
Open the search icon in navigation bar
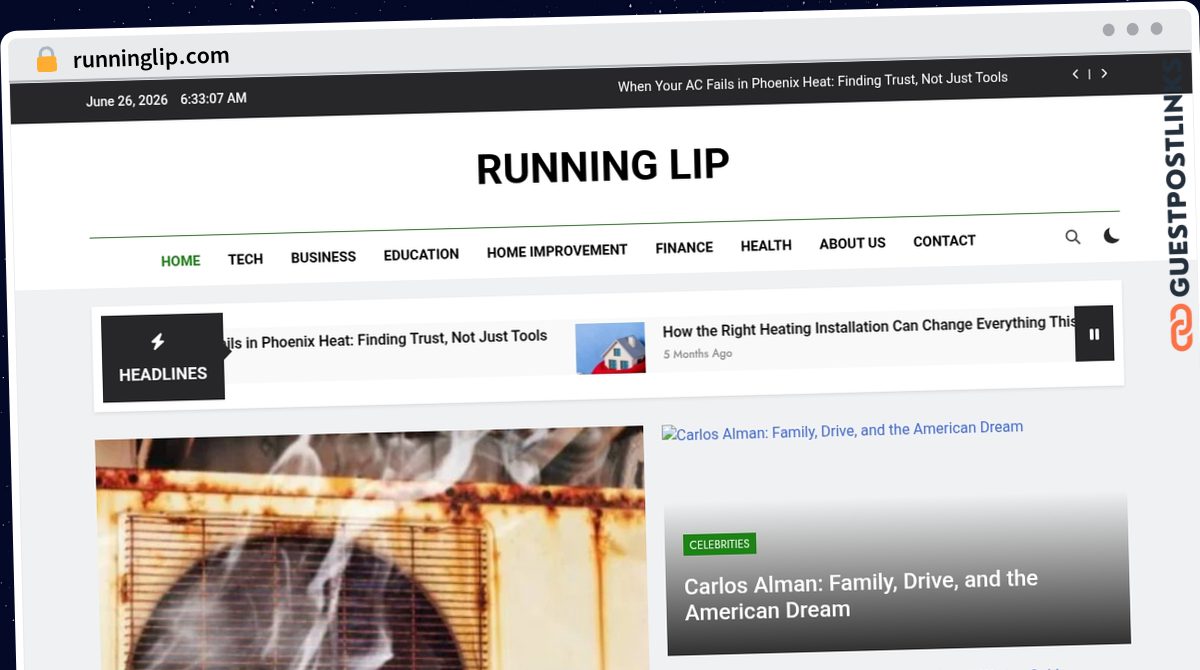pos(1073,237)
